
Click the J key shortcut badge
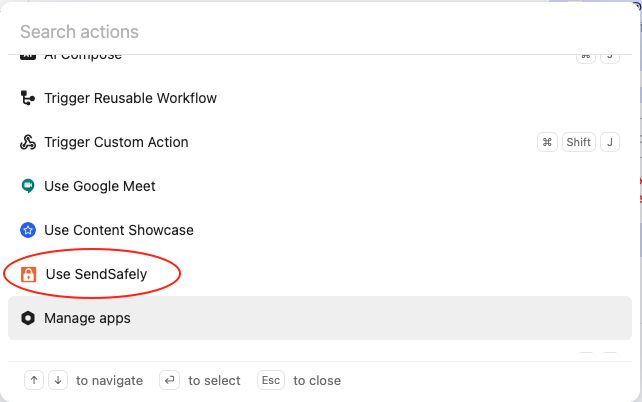coord(610,142)
